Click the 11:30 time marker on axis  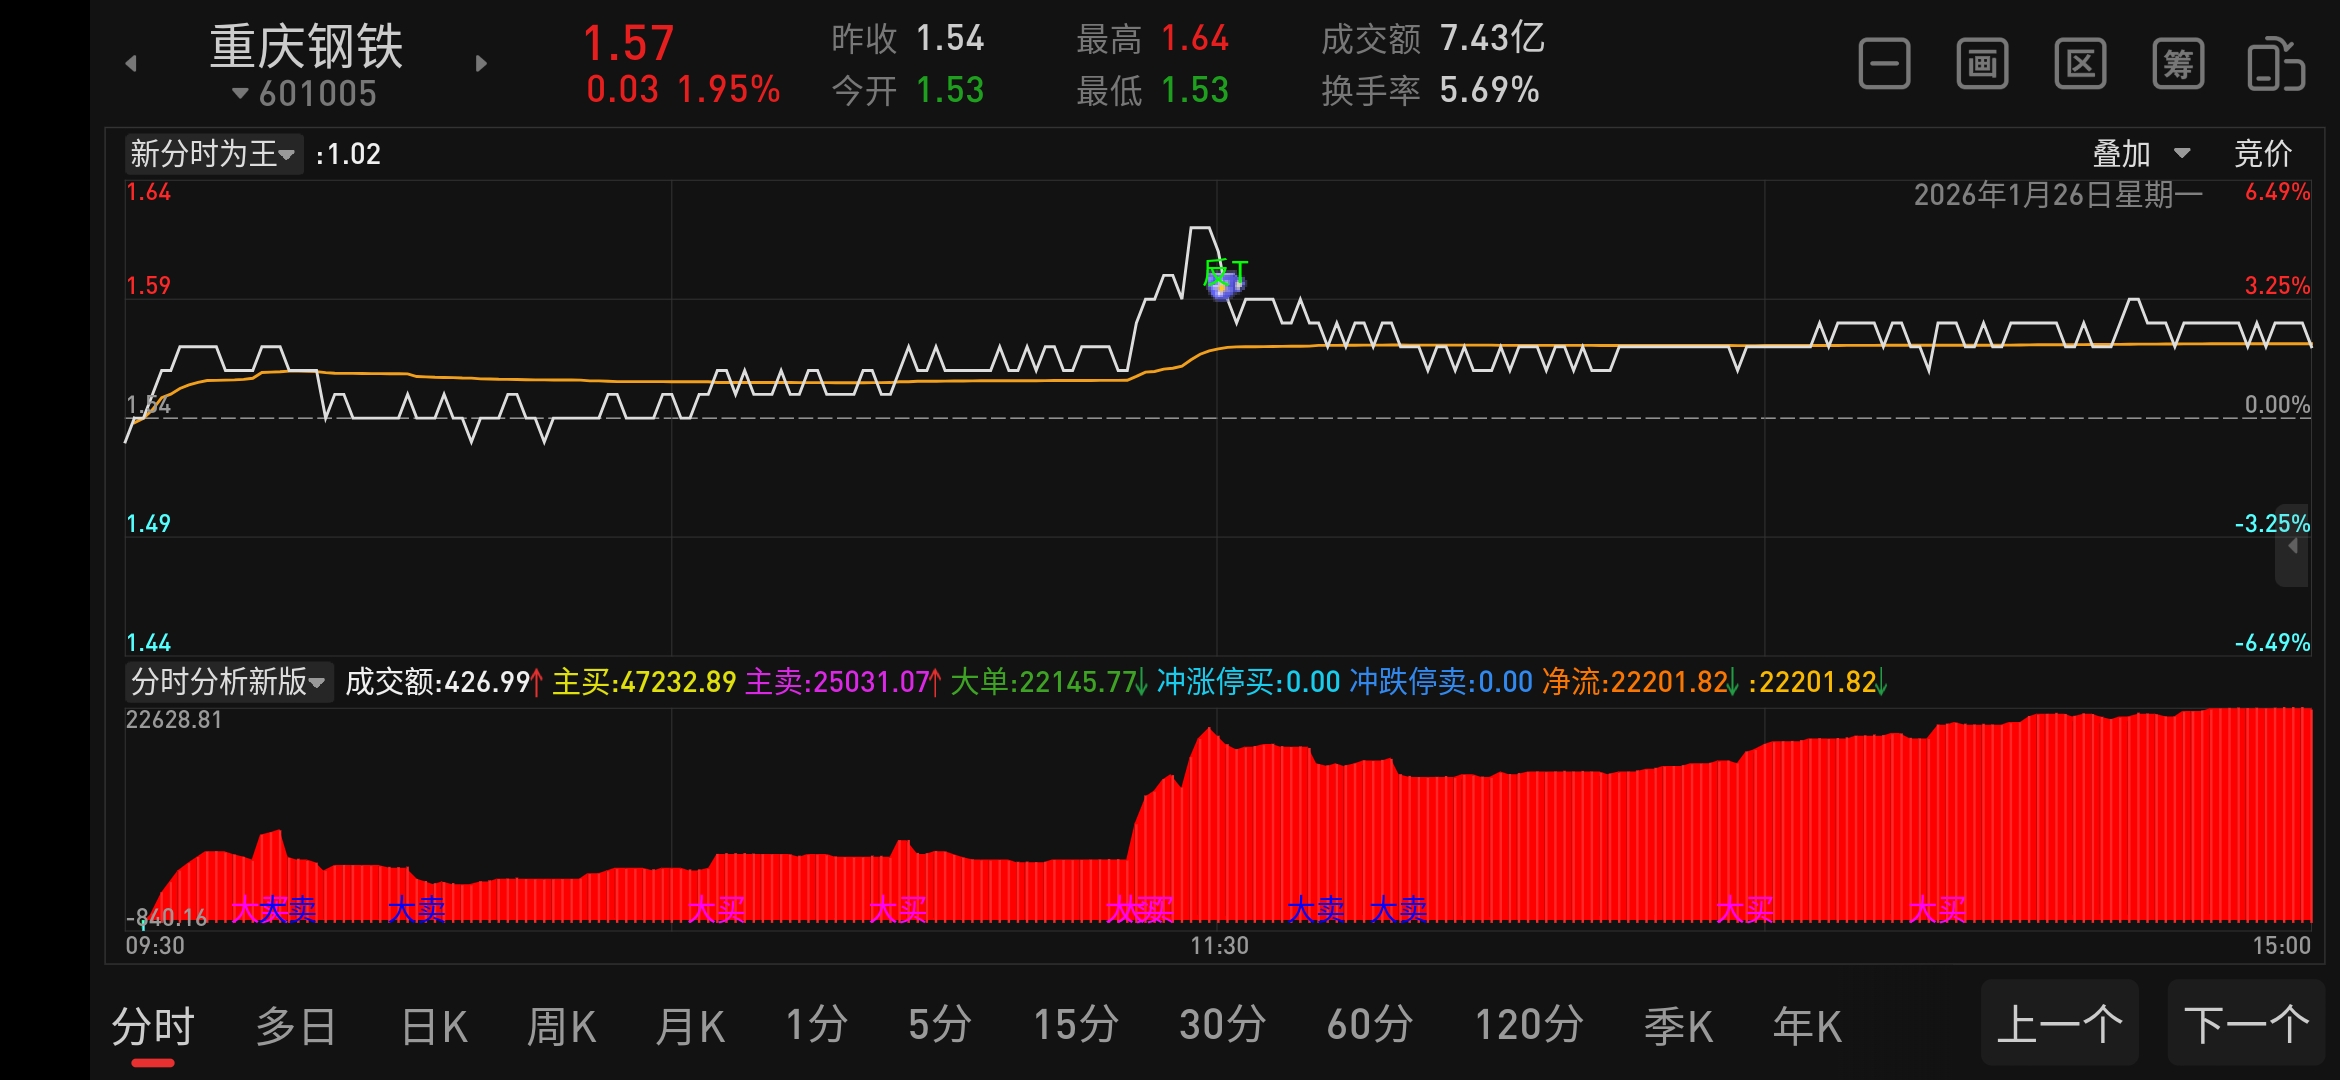tap(1218, 945)
